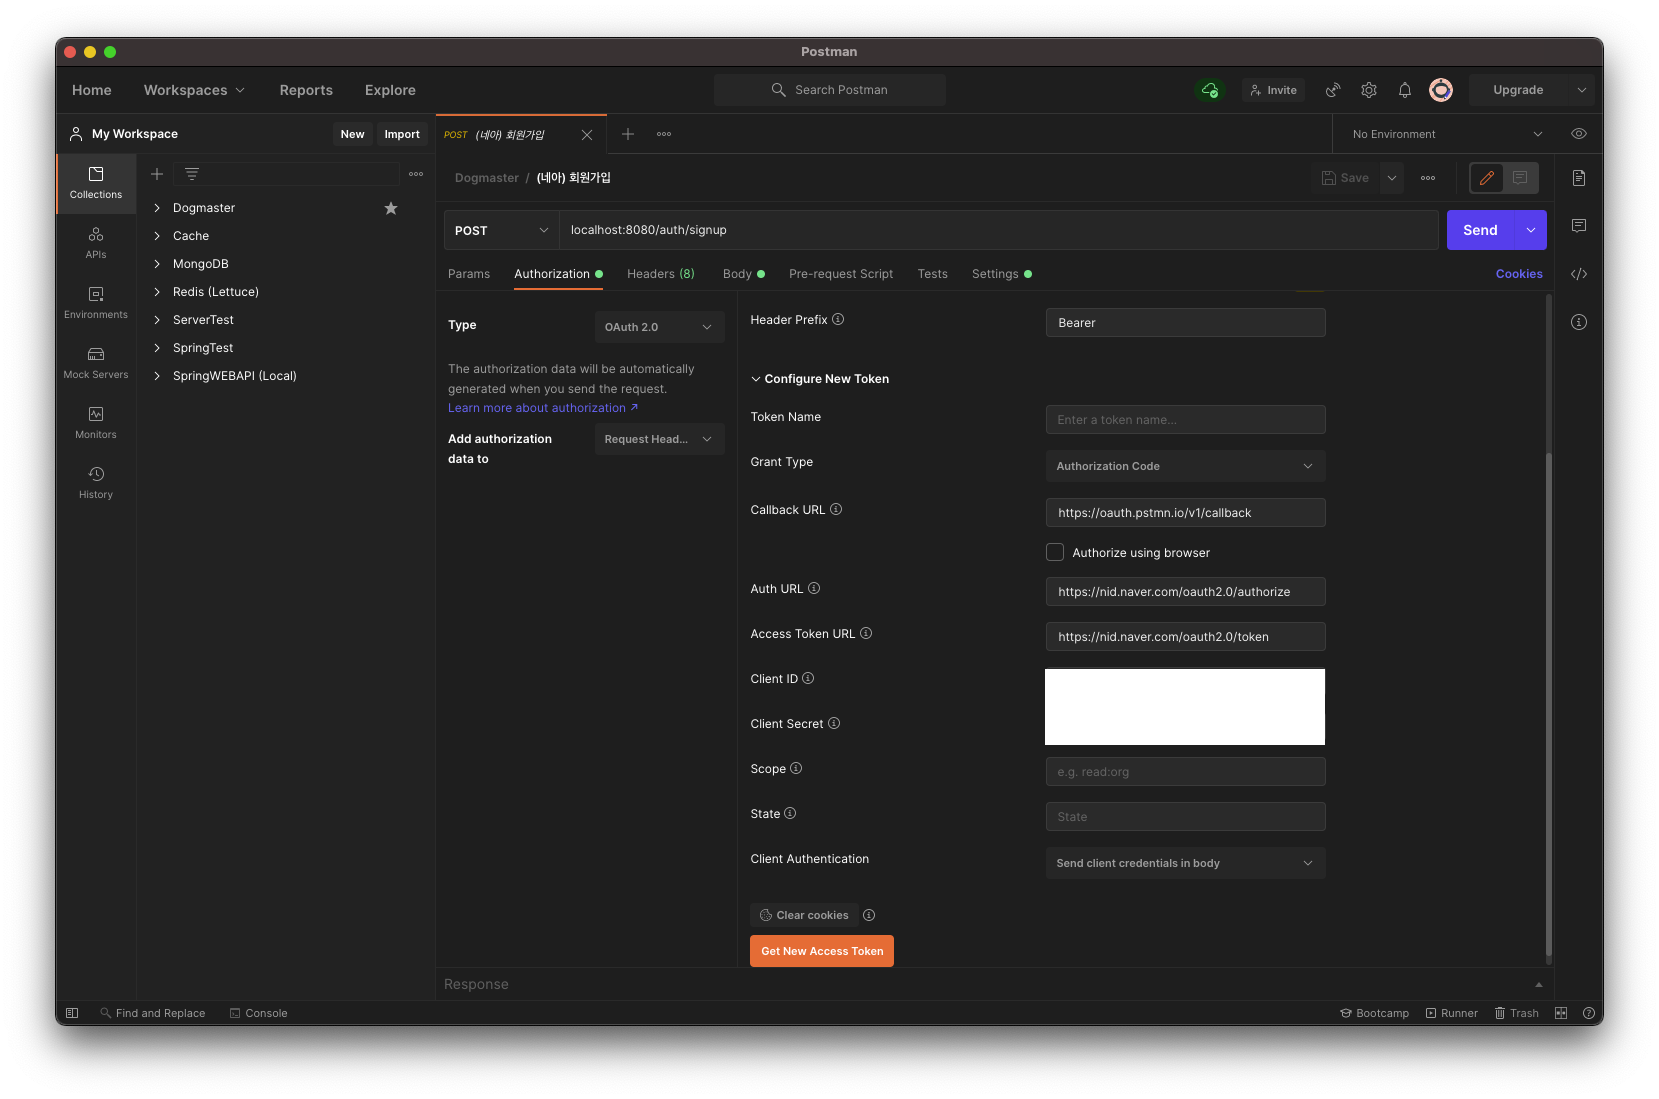Open the Mock Servers sidebar panel
Screen dimensions: 1659x1099
96,363
